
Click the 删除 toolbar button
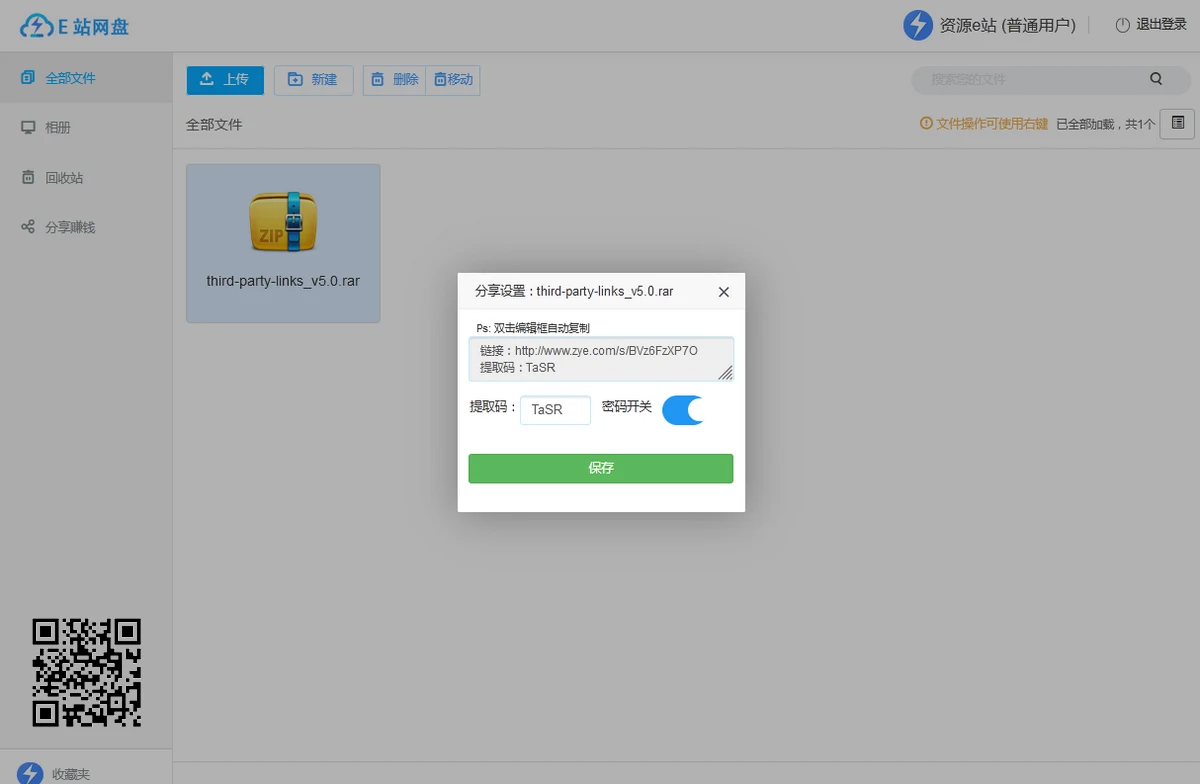tap(395, 80)
